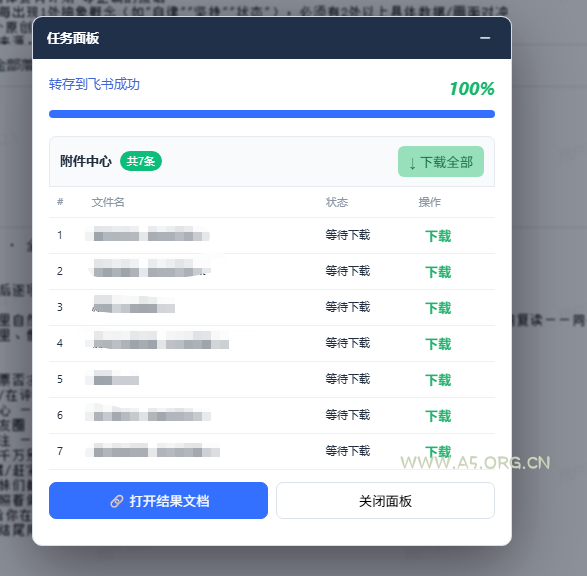Screen dimensions: 587x576
Task: Download the file in row 3
Action: (438, 308)
